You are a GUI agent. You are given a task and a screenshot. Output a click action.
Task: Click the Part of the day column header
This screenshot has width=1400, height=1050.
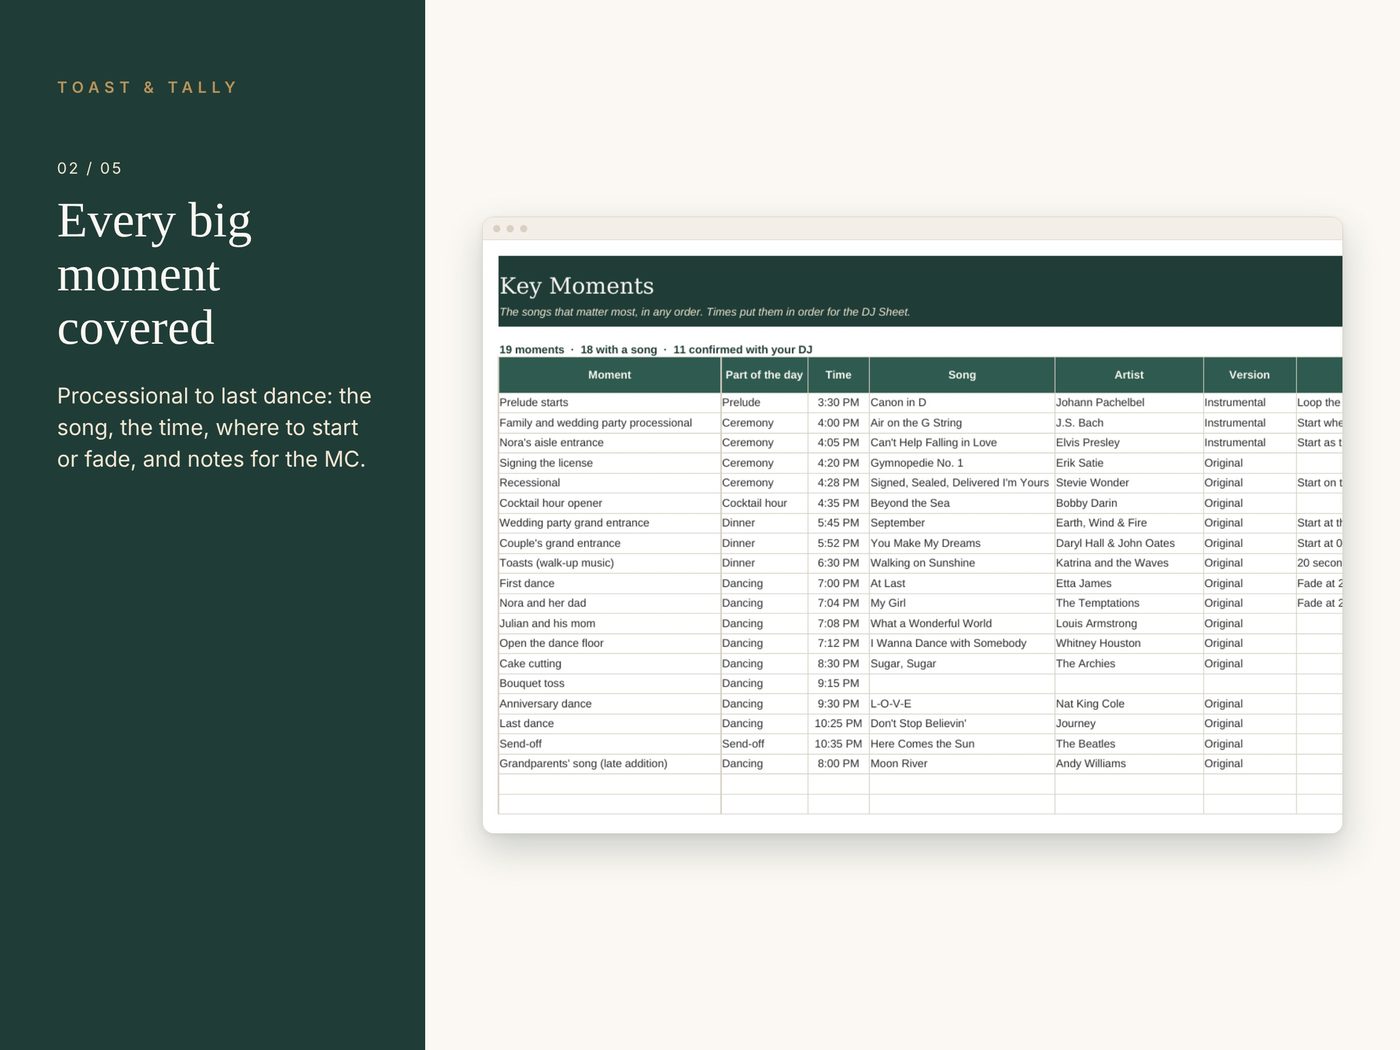[764, 375]
